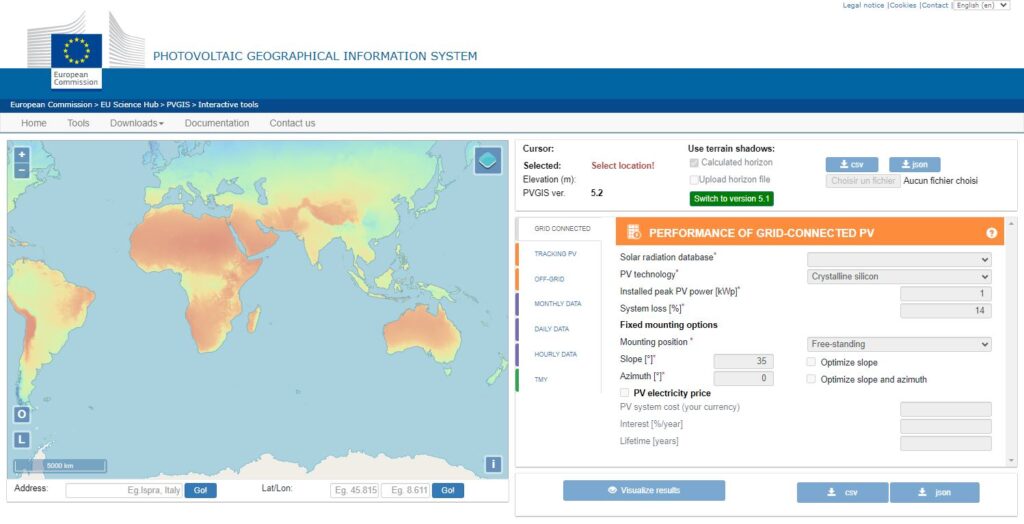Open the Documentation menu item

point(217,123)
